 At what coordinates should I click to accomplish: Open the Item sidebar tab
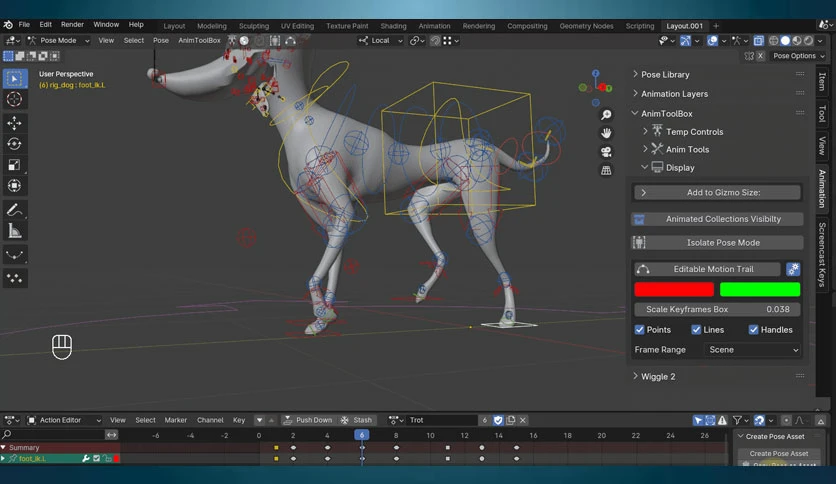point(822,82)
